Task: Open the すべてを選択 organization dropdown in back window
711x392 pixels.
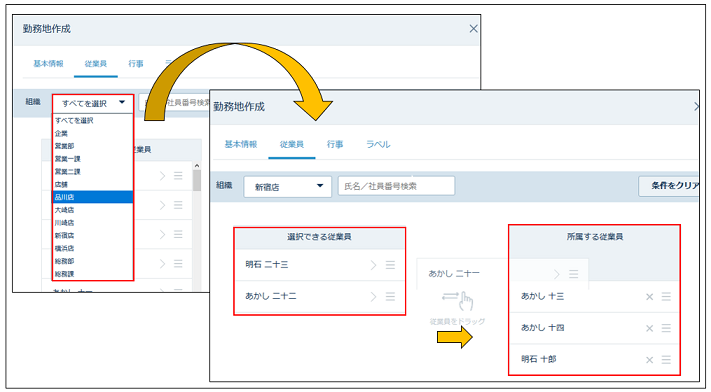Action: [x=93, y=103]
